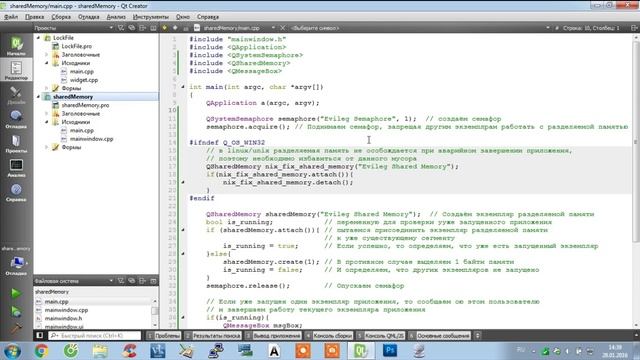The image size is (640, 360).
Task: Open the Design (Дизайн) mode
Action: 16,94
